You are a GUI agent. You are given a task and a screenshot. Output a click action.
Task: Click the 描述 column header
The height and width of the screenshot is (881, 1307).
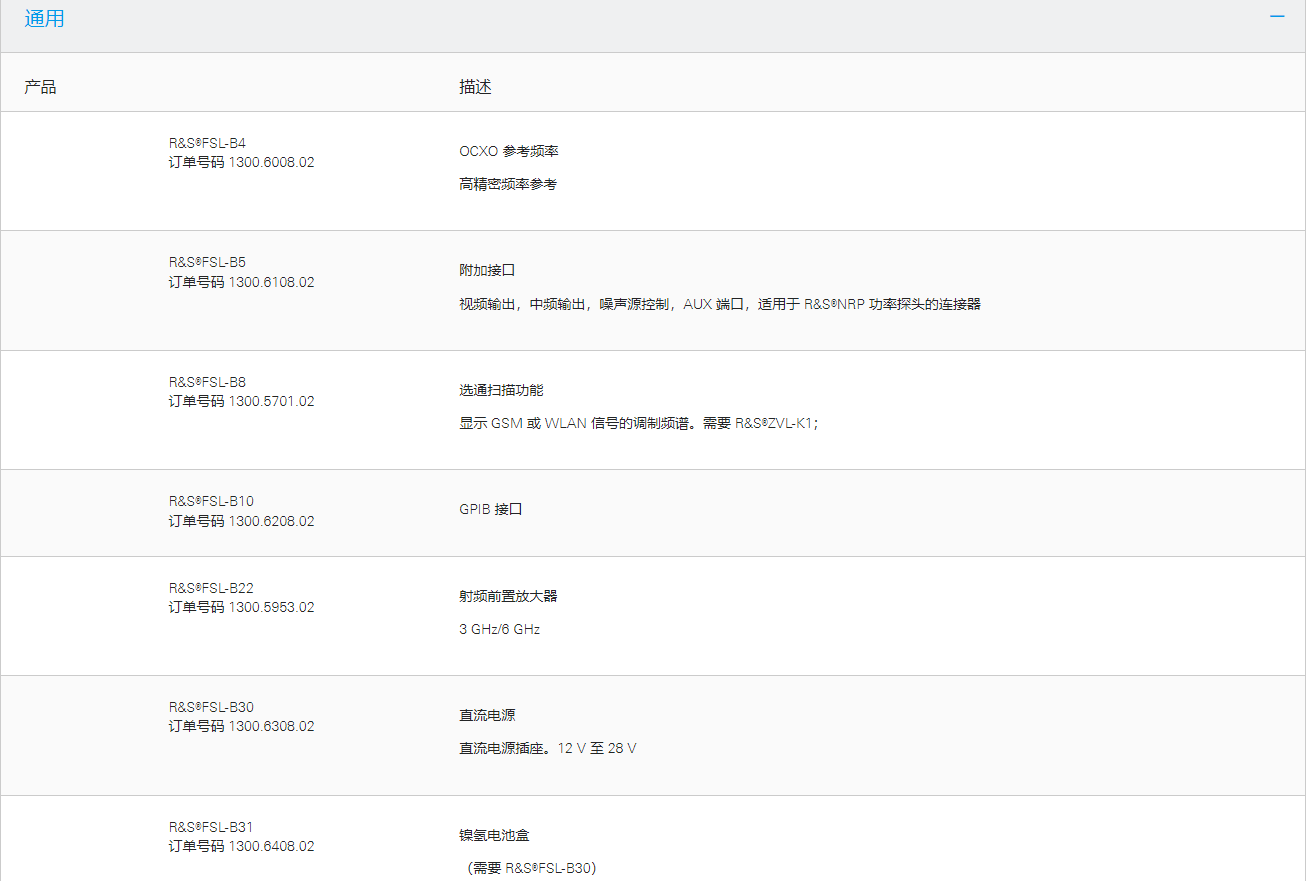coord(475,87)
